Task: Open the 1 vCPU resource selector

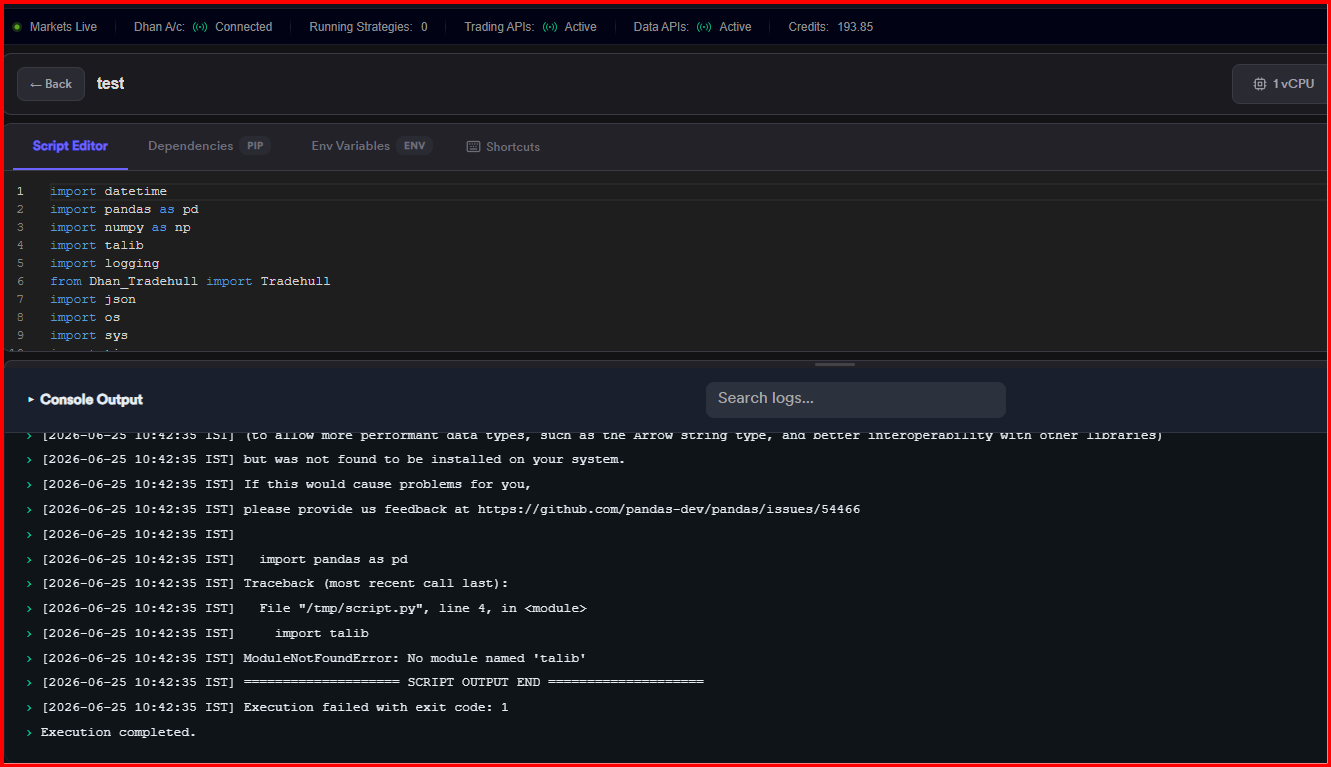Action: coord(1282,84)
